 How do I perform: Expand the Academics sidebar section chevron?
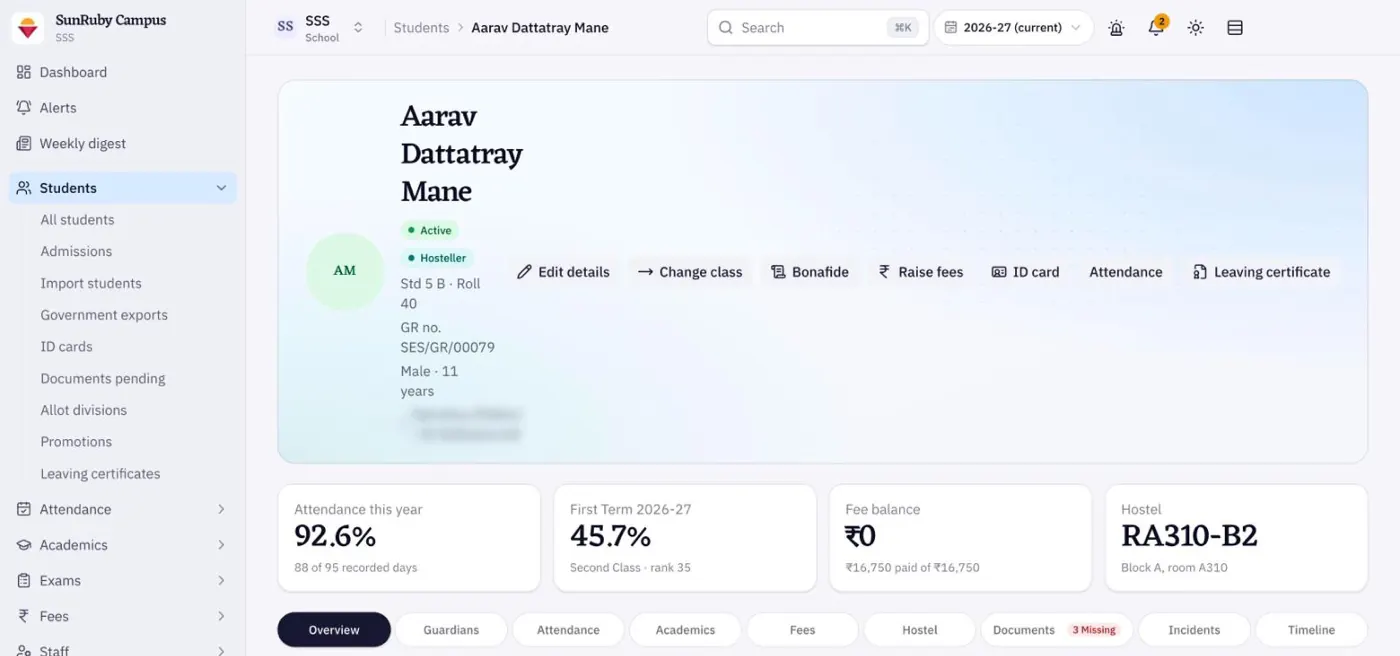pyautogui.click(x=221, y=545)
